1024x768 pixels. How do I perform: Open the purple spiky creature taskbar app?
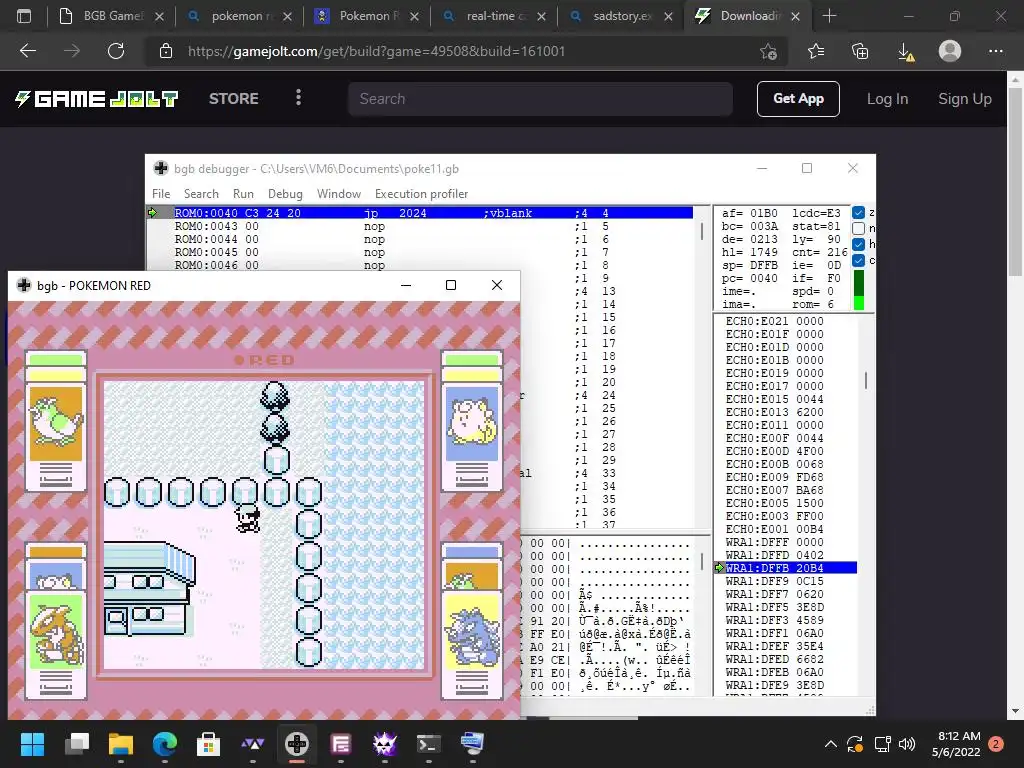[385, 744]
